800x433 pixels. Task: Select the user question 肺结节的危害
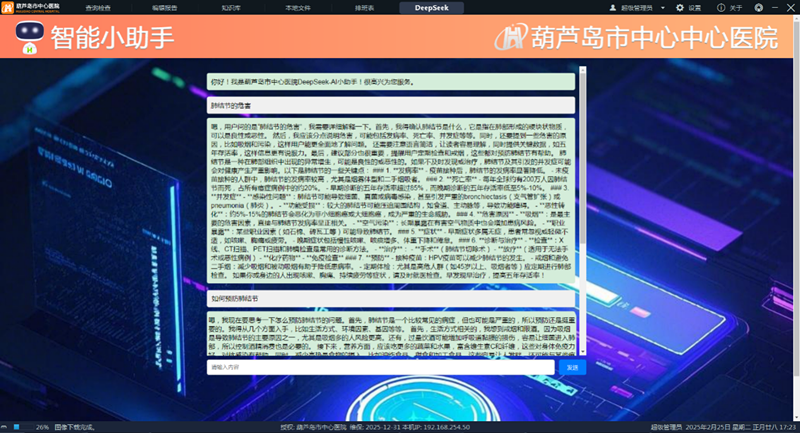391,106
